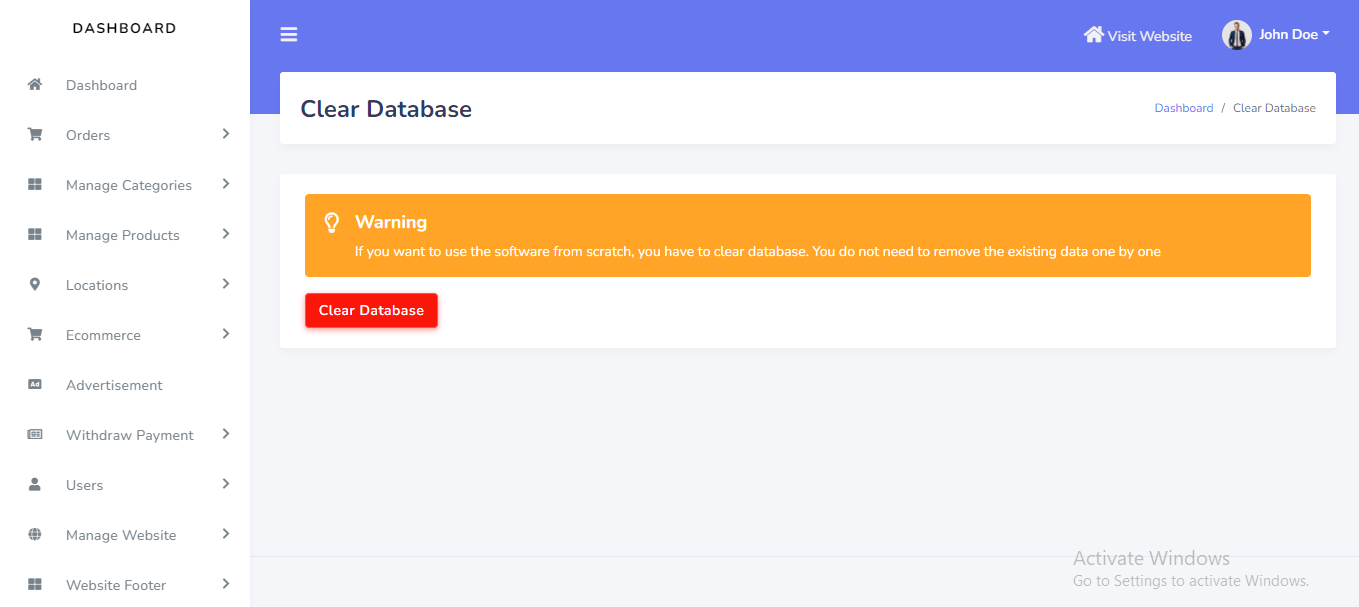Expand the Manage Categories chevron
This screenshot has width=1359, height=607.
click(x=226, y=184)
